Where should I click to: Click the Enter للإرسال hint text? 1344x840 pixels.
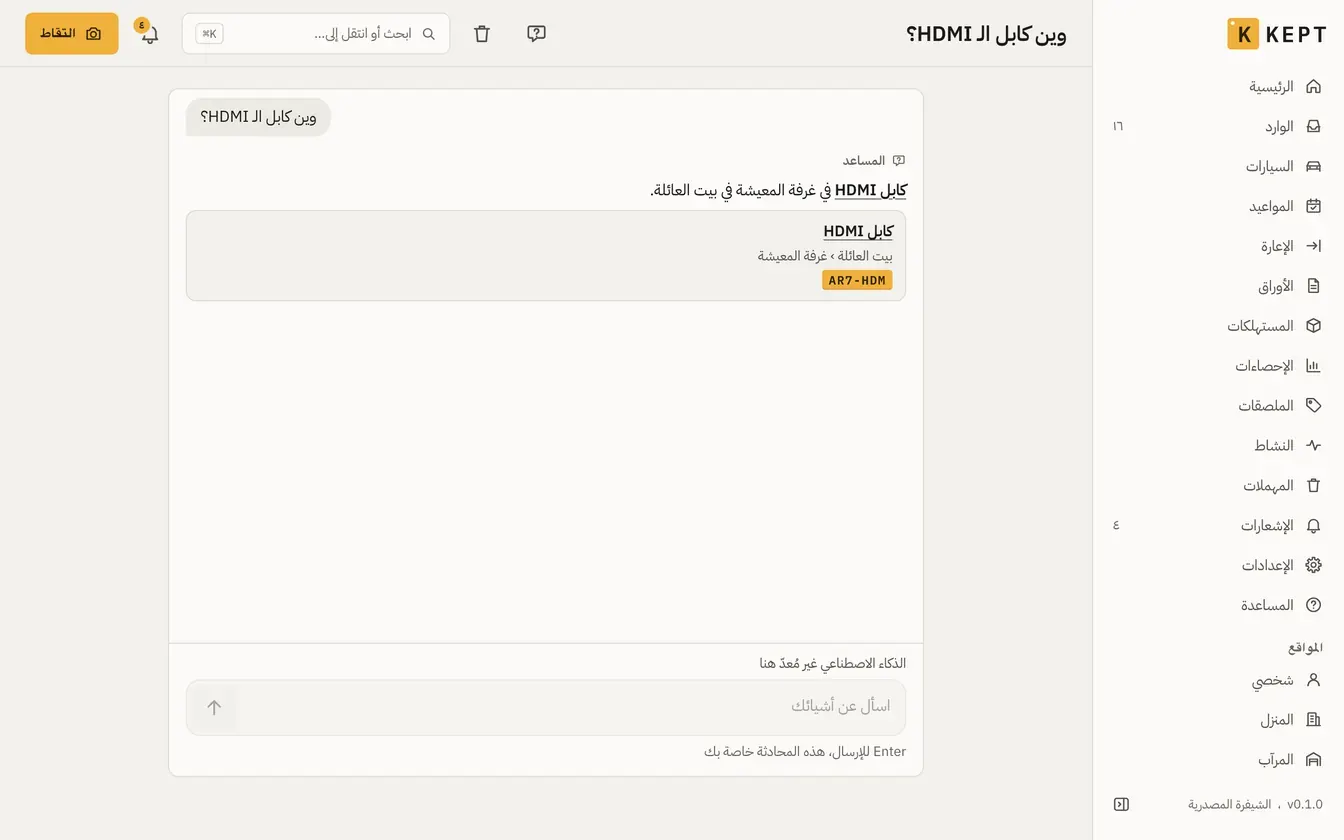(805, 752)
